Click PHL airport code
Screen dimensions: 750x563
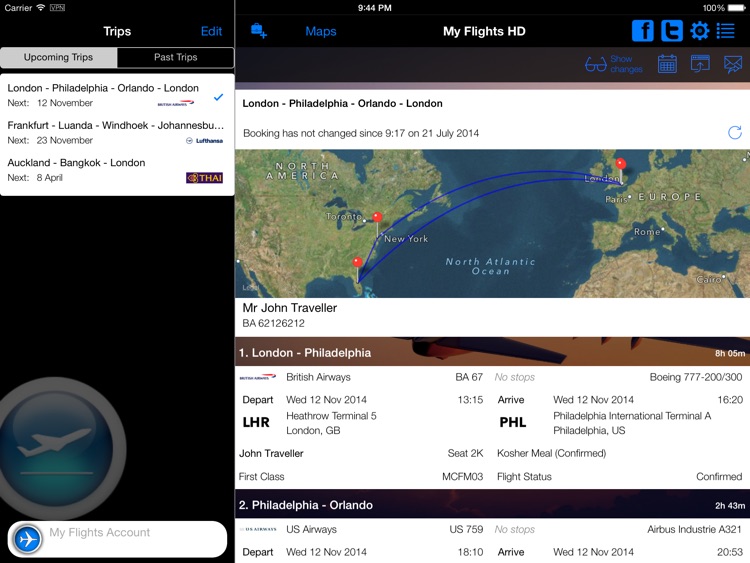(513, 422)
